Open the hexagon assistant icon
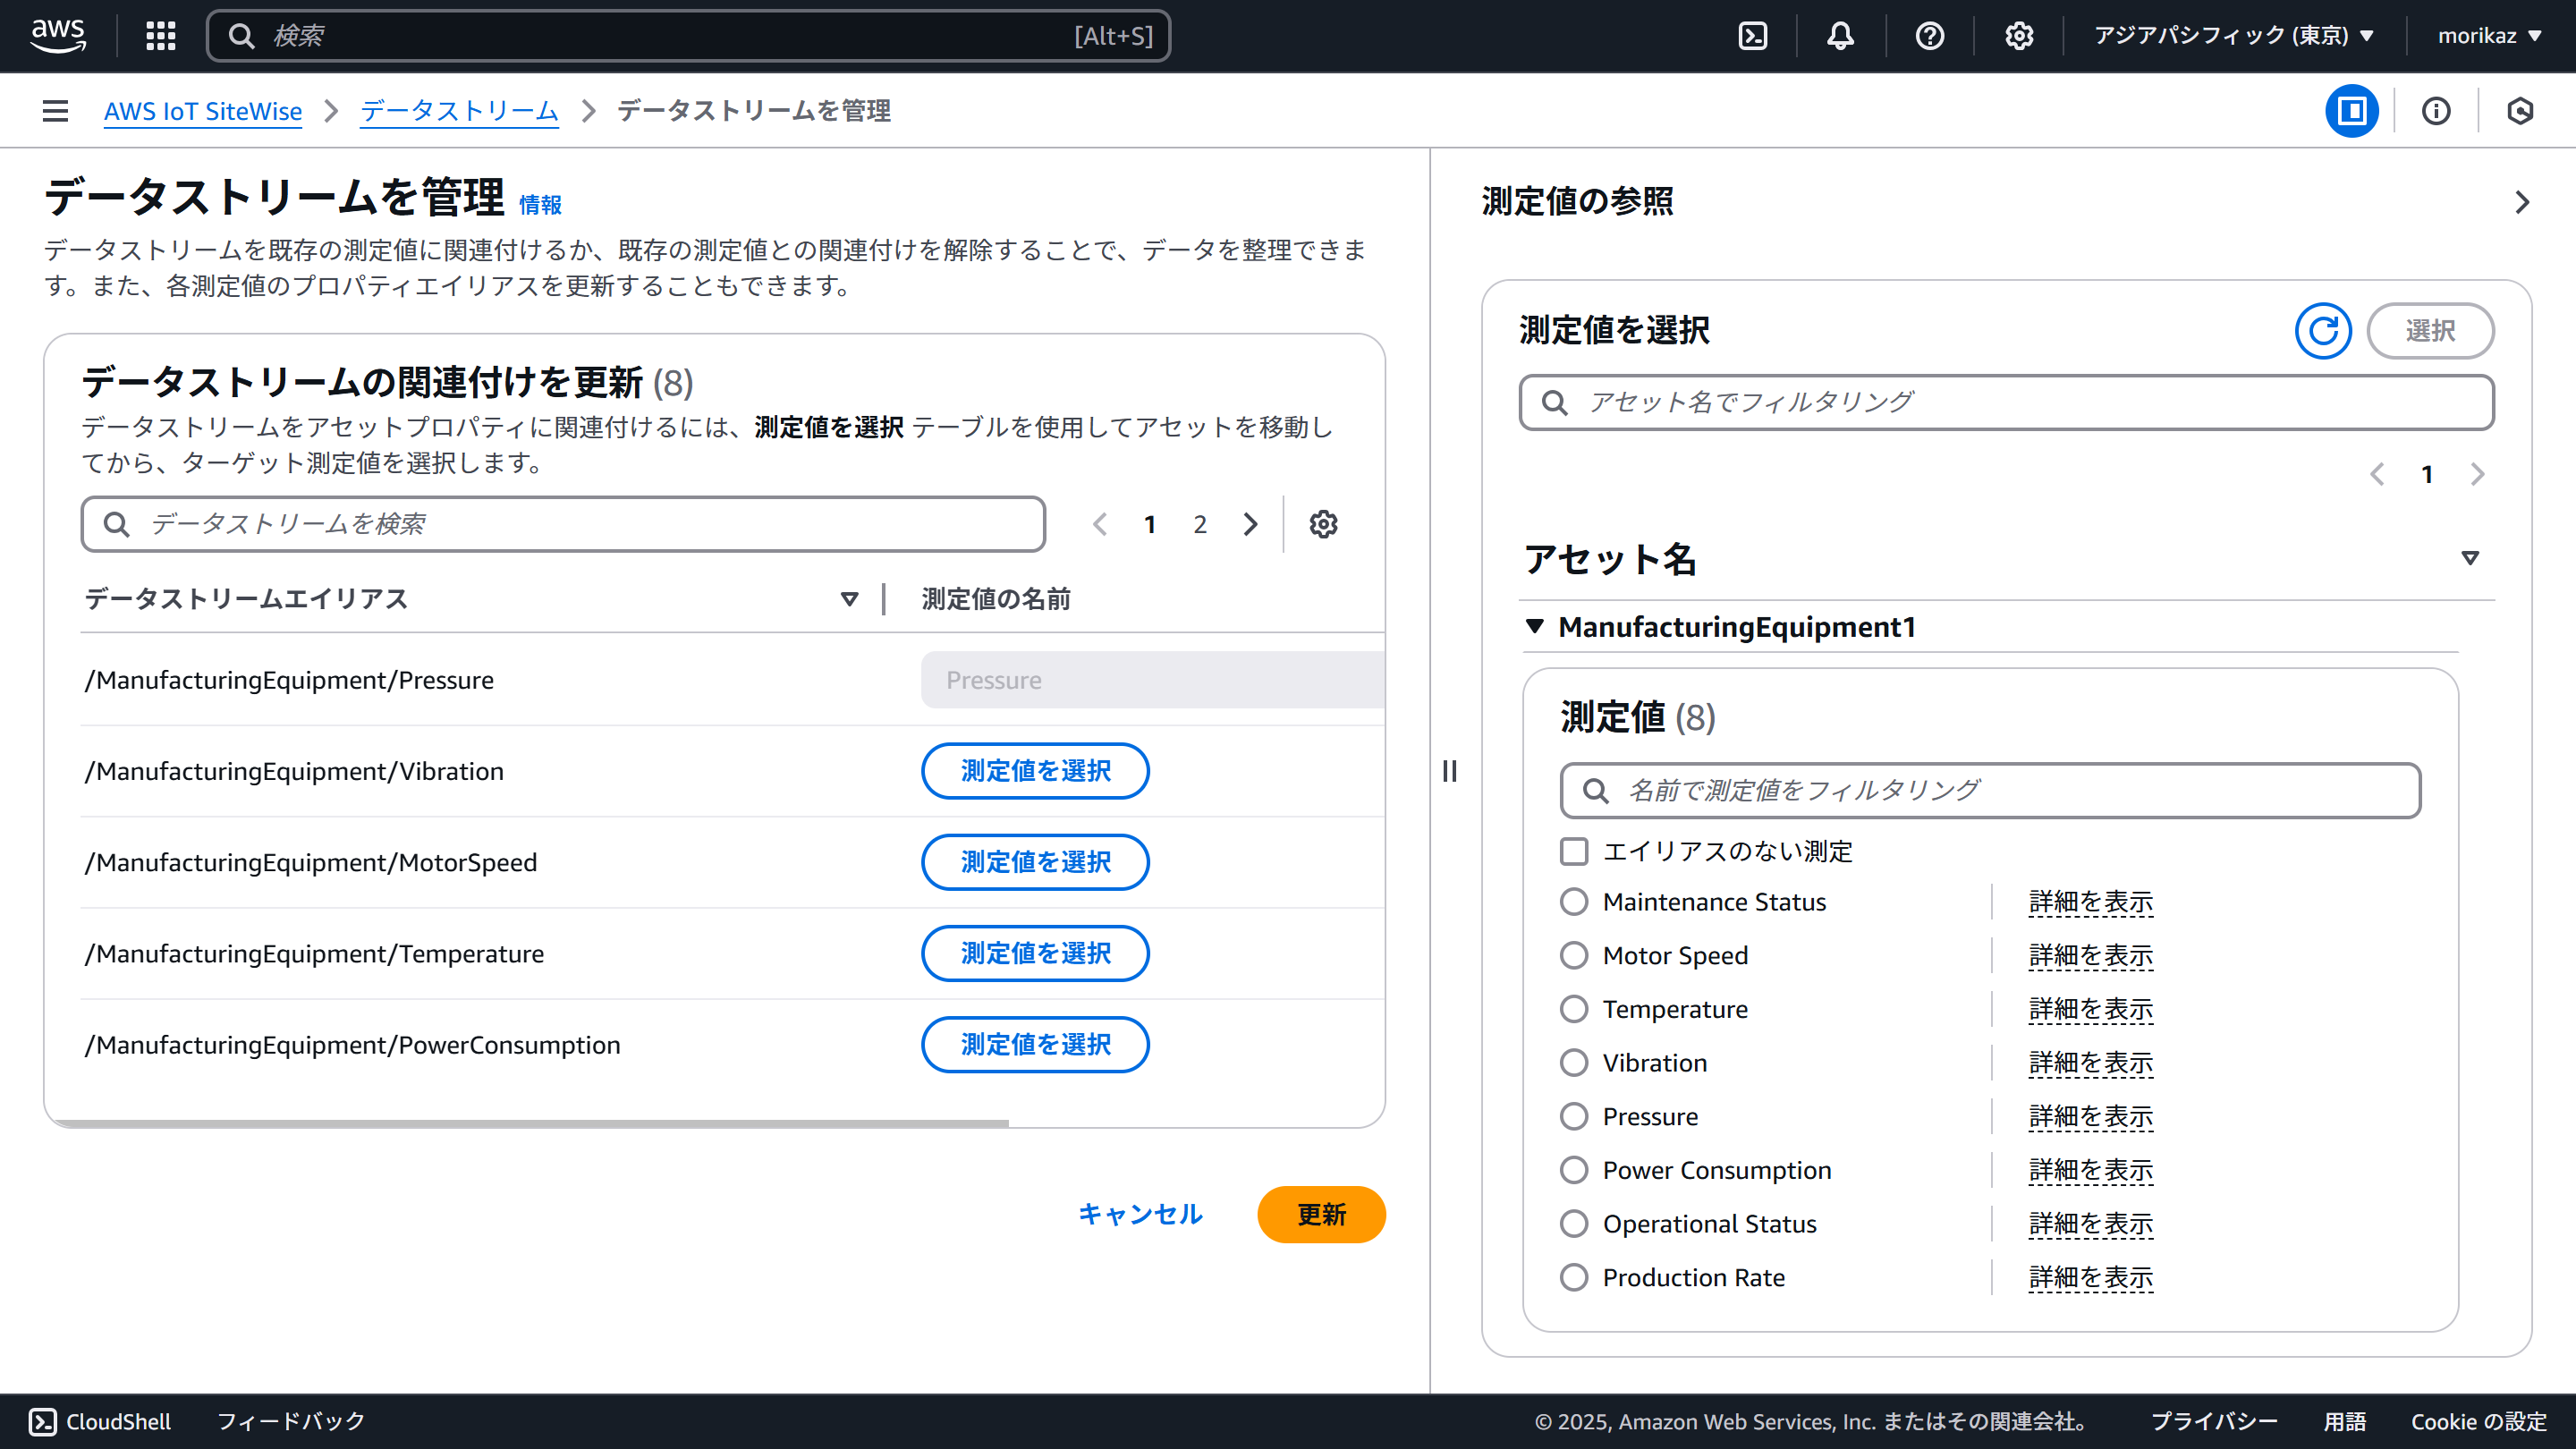This screenshot has height=1449, width=2576. coord(2520,111)
